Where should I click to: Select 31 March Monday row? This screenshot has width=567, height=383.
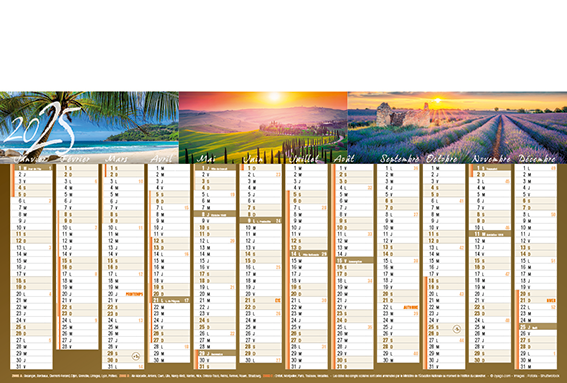[x=123, y=366]
